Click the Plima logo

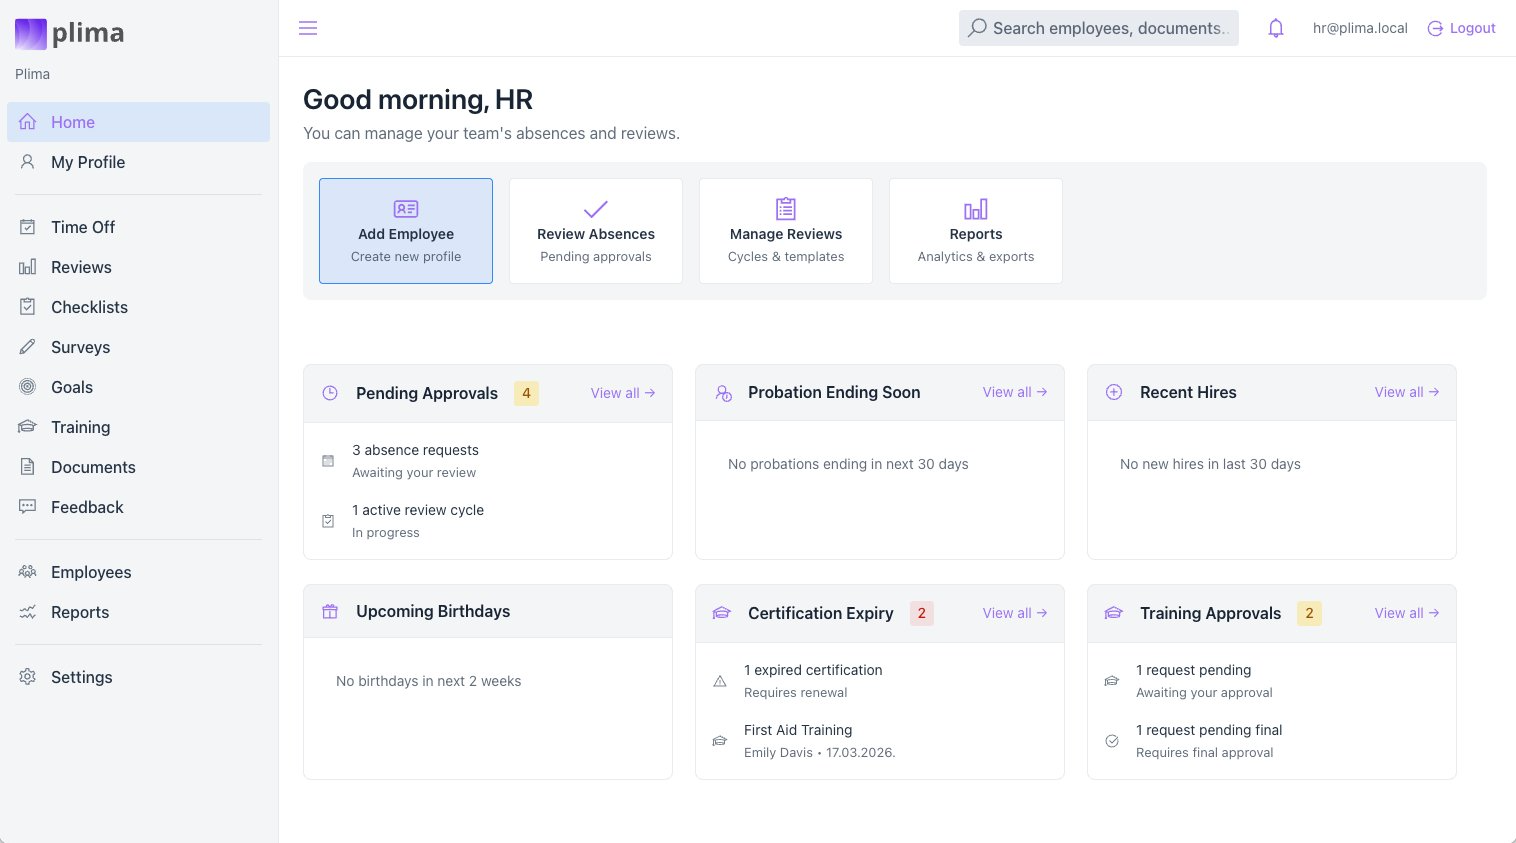[x=68, y=33]
